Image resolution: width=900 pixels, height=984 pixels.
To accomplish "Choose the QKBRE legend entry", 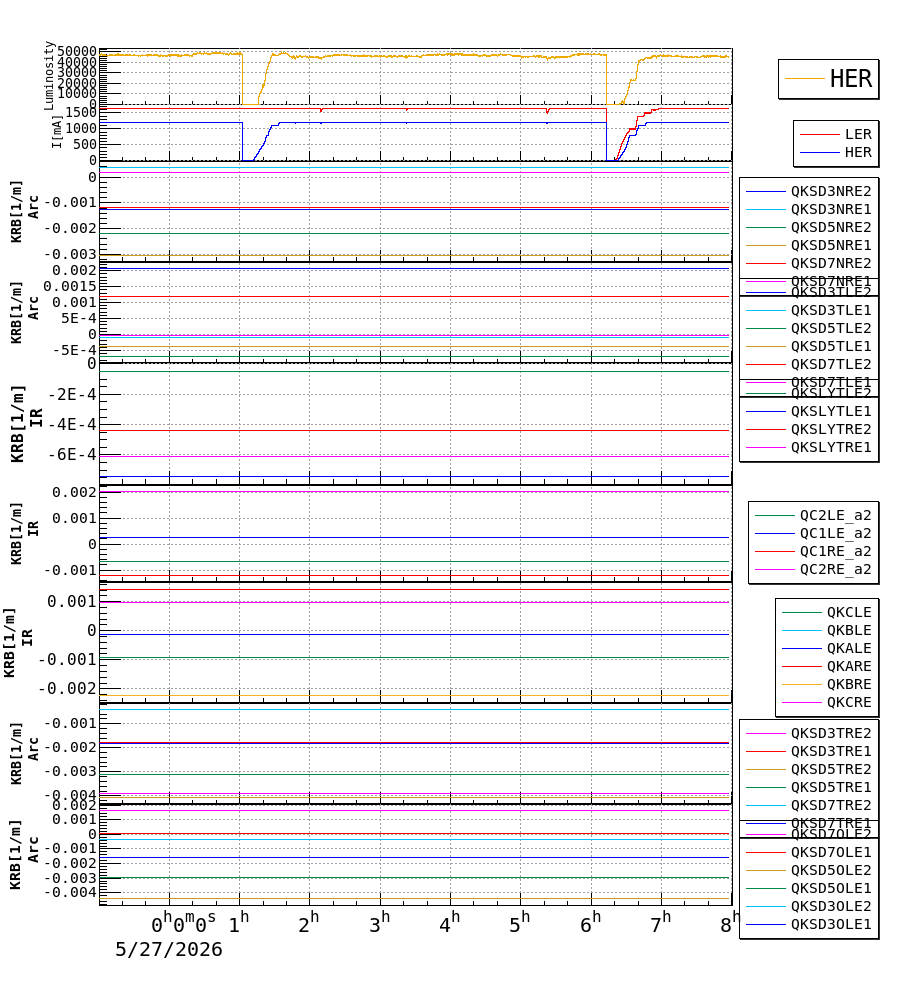I will pyautogui.click(x=849, y=685).
